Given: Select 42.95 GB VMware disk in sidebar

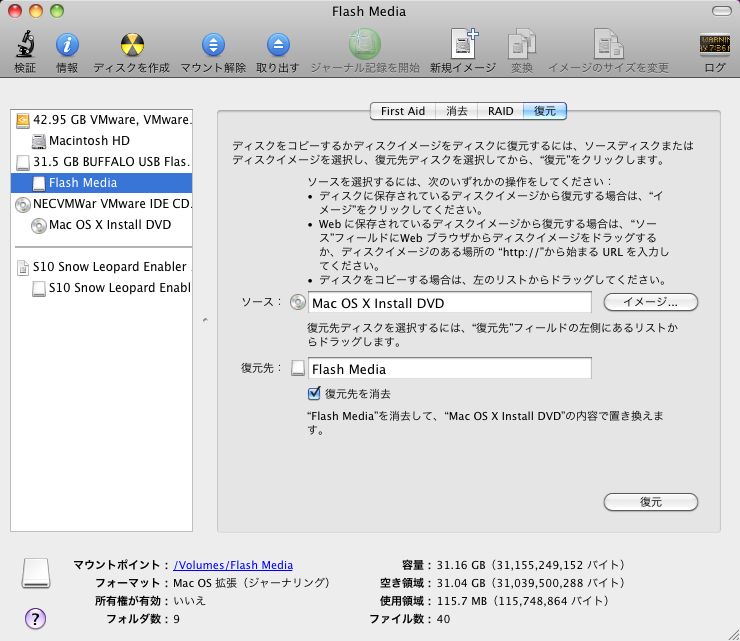Looking at the screenshot, I should [x=101, y=120].
